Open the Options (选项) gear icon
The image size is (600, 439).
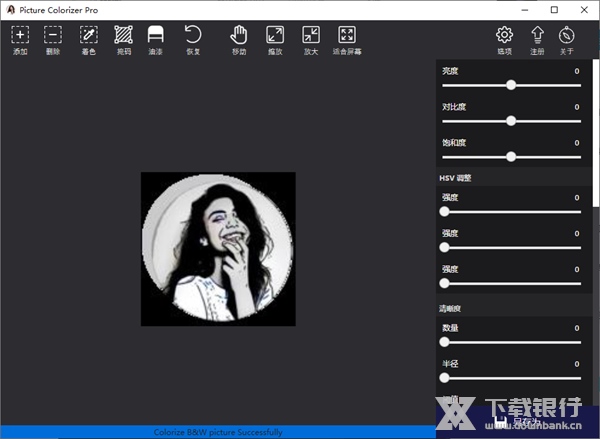click(504, 36)
